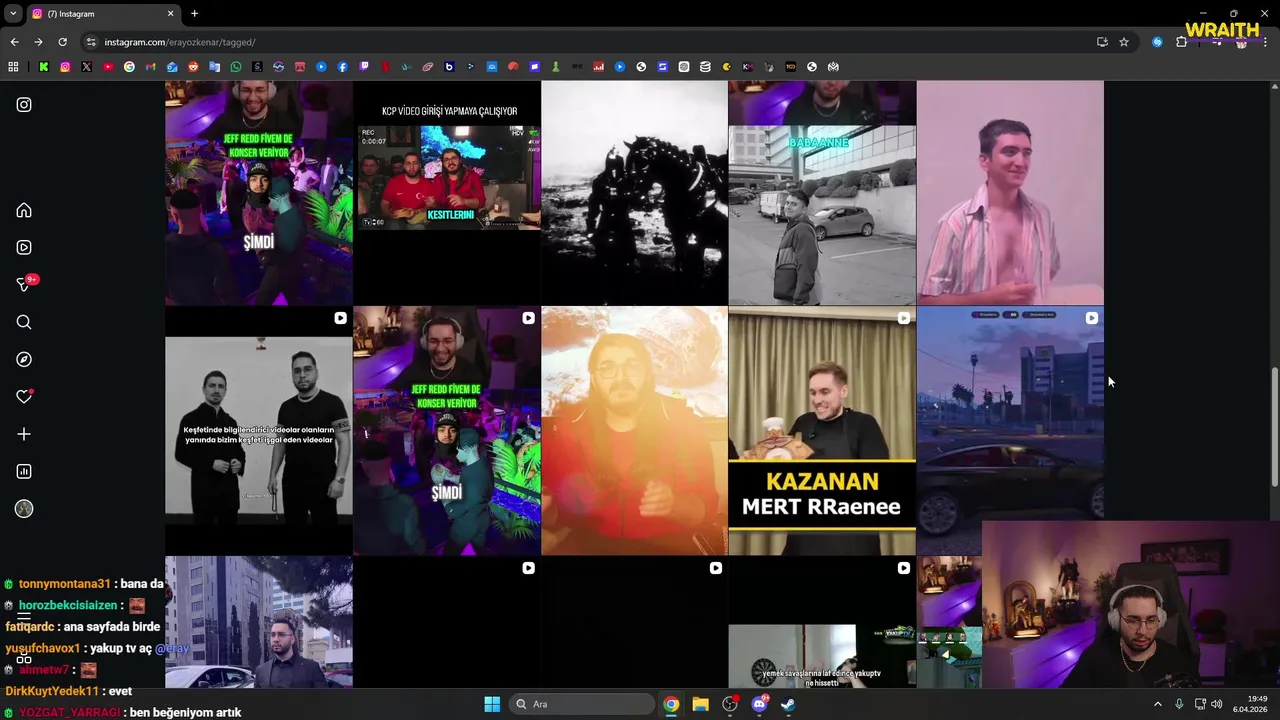Open Notifications heart icon in sidebar

pyautogui.click(x=24, y=397)
